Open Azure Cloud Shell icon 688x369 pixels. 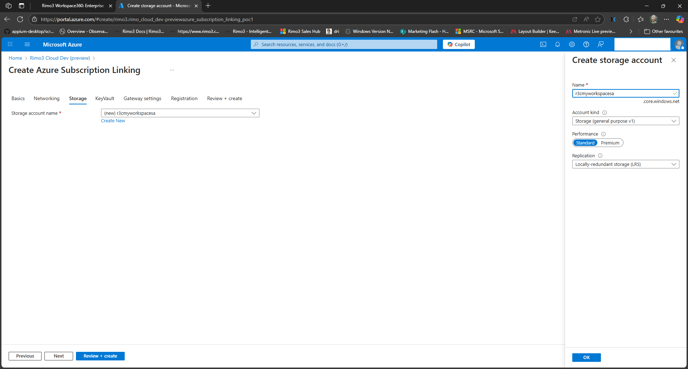(543, 44)
